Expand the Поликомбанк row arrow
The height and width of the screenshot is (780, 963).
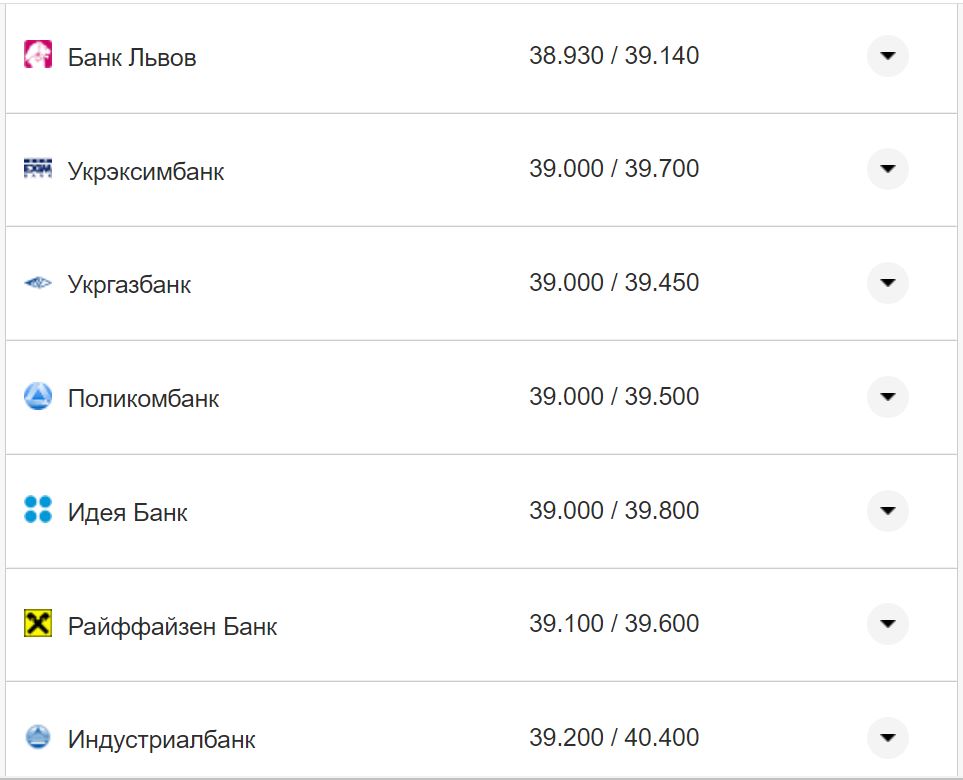pos(887,397)
